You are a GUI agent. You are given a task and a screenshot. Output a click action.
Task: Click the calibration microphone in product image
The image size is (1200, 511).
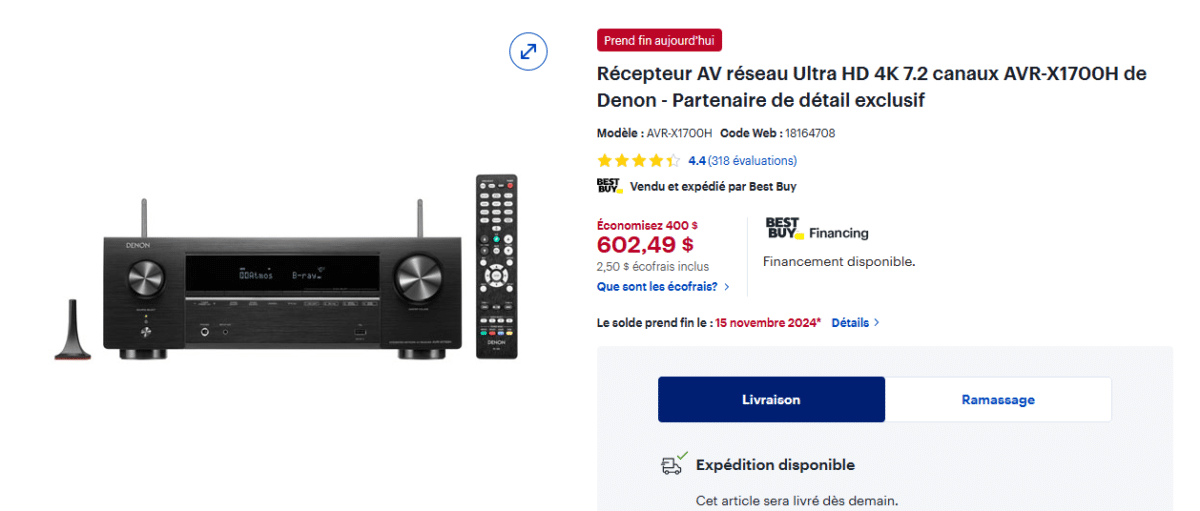point(73,329)
